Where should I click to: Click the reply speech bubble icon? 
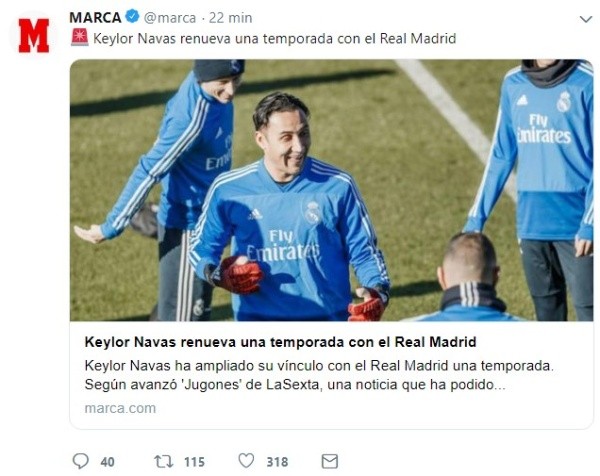click(x=80, y=461)
